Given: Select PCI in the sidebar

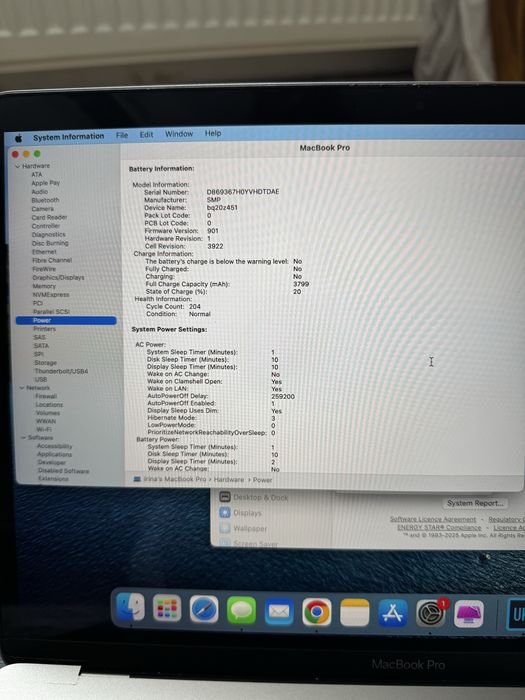Looking at the screenshot, I should tap(38, 303).
